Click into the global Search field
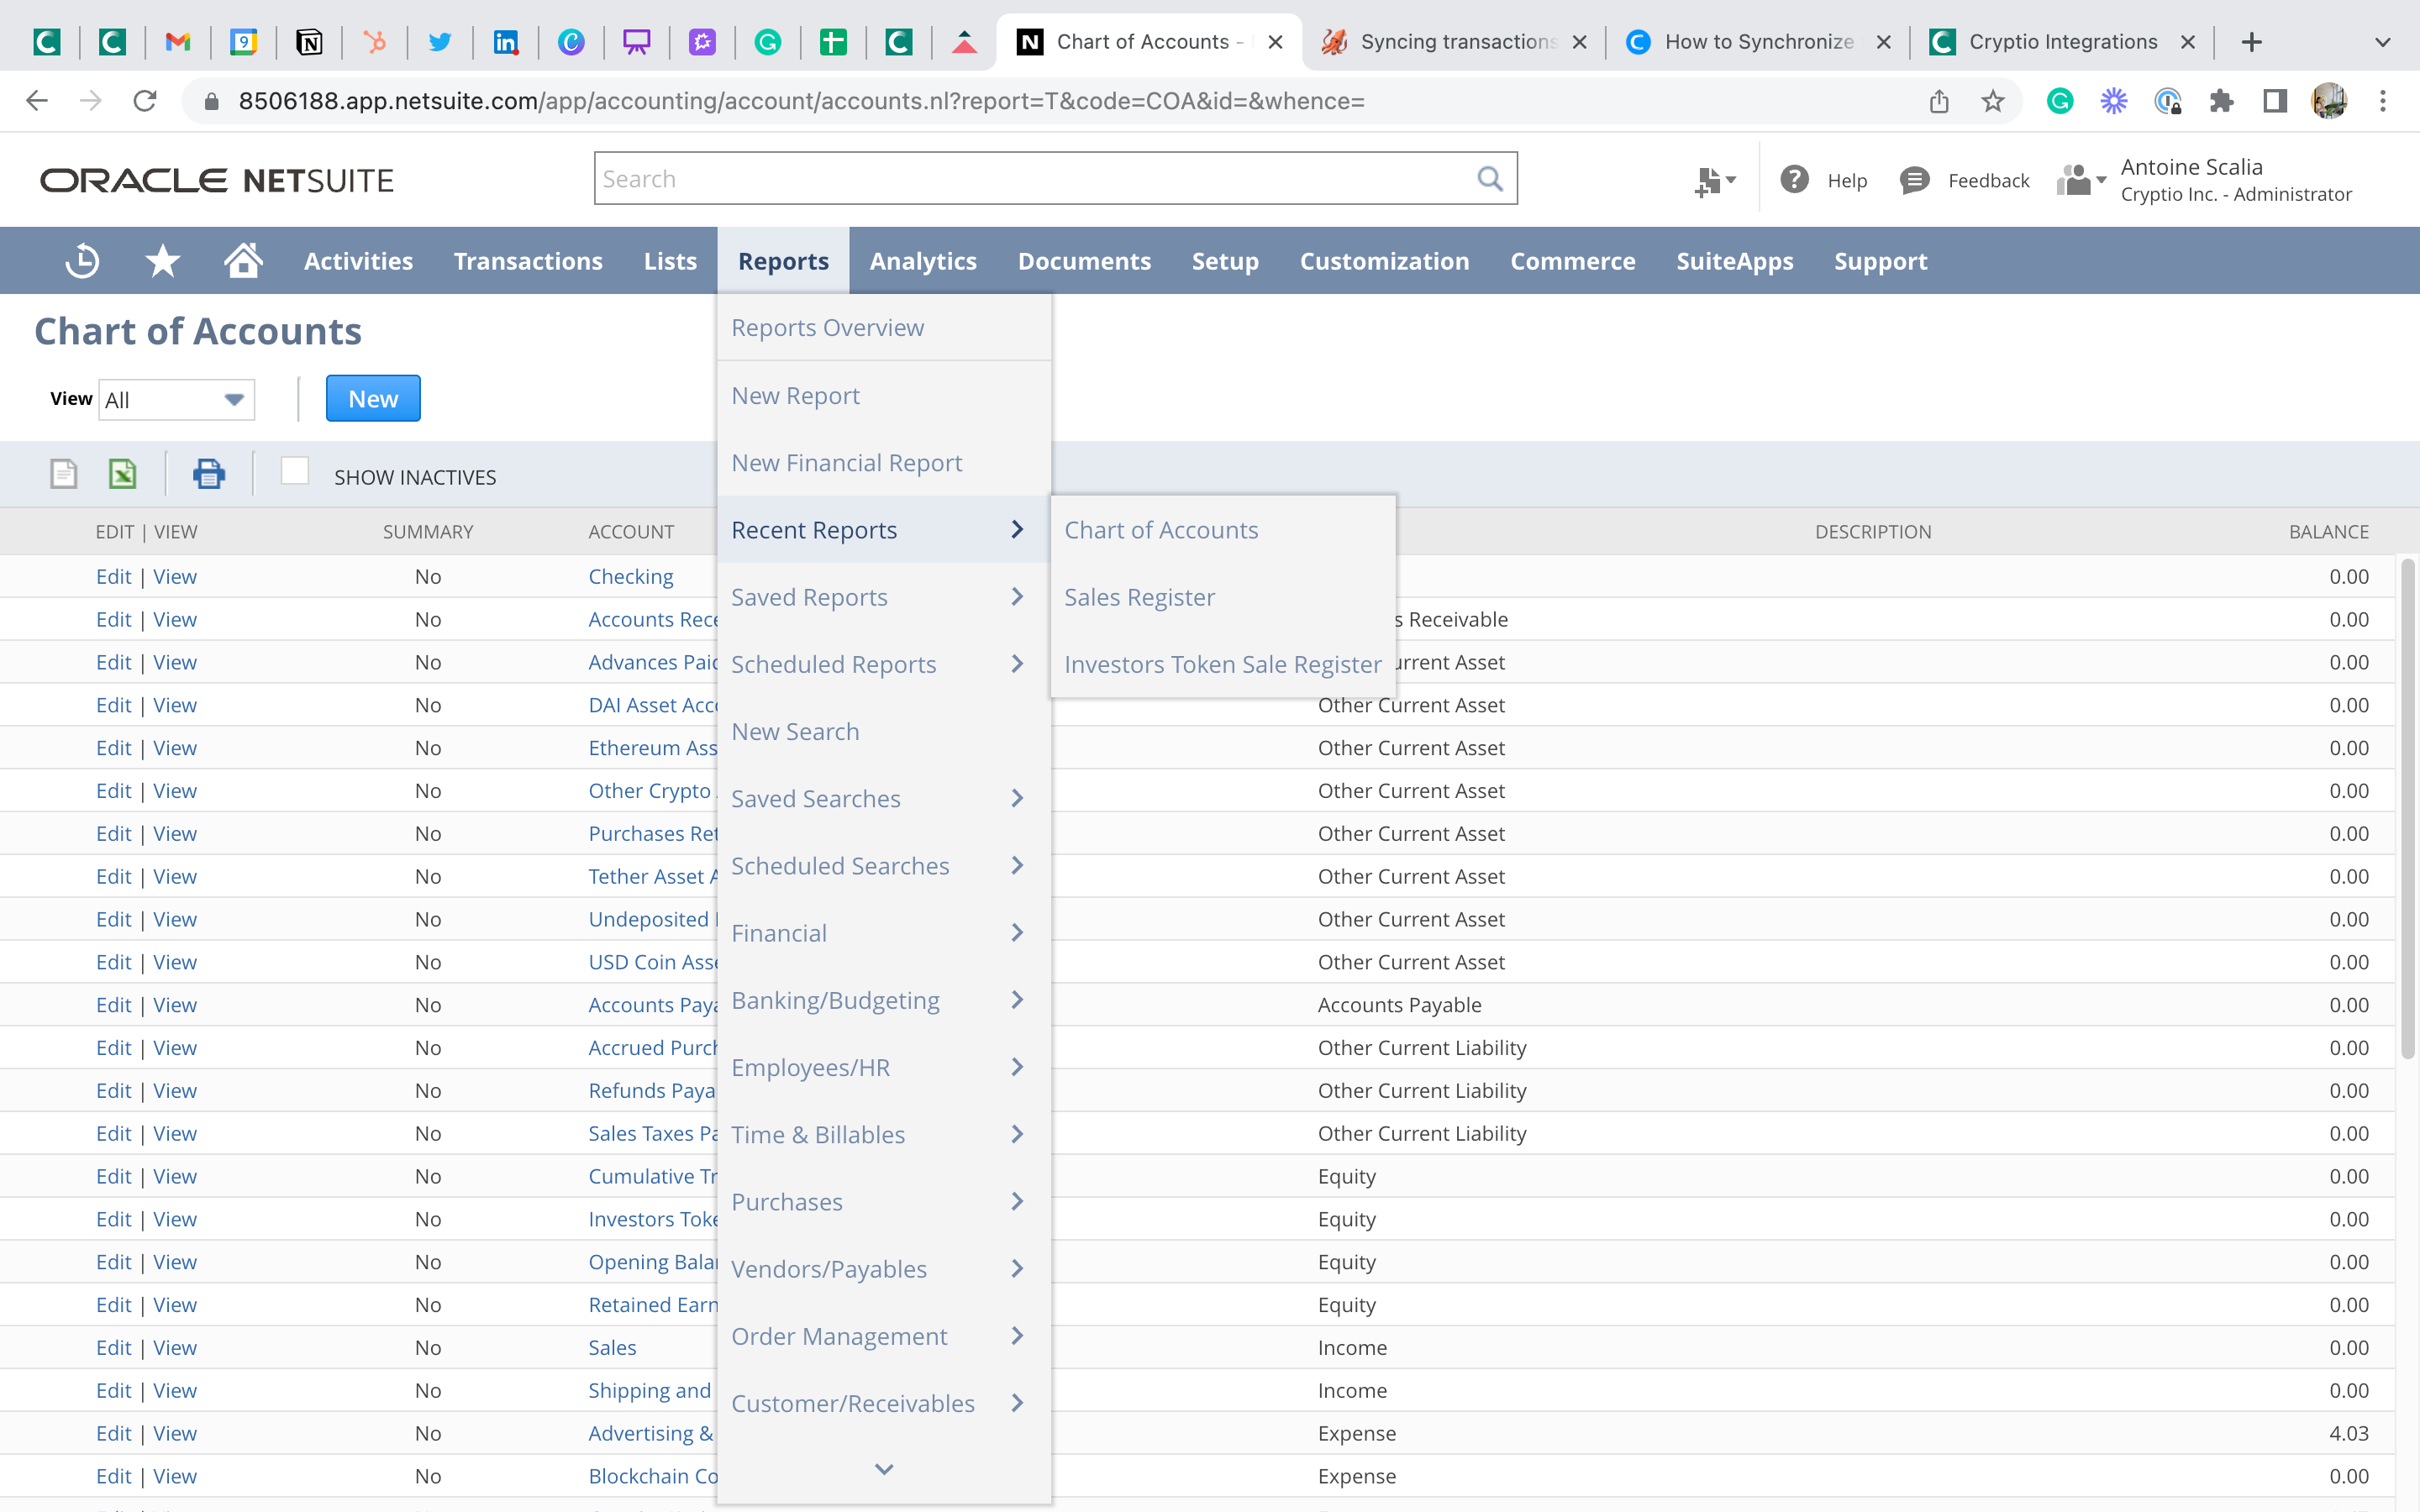Screen dimensions: 2420x1512 coord(1030,179)
